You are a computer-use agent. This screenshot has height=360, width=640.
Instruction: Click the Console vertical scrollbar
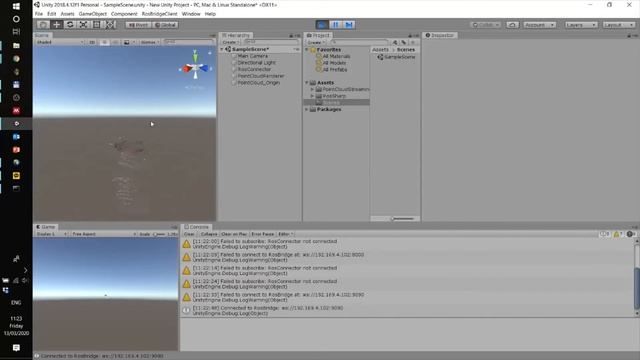(x=637, y=278)
